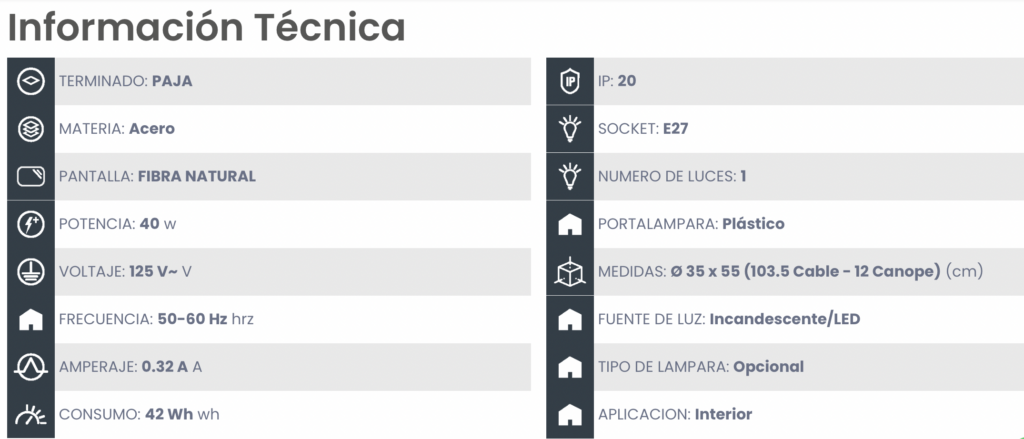Click the PORTALAMPARA house icon

(570, 225)
